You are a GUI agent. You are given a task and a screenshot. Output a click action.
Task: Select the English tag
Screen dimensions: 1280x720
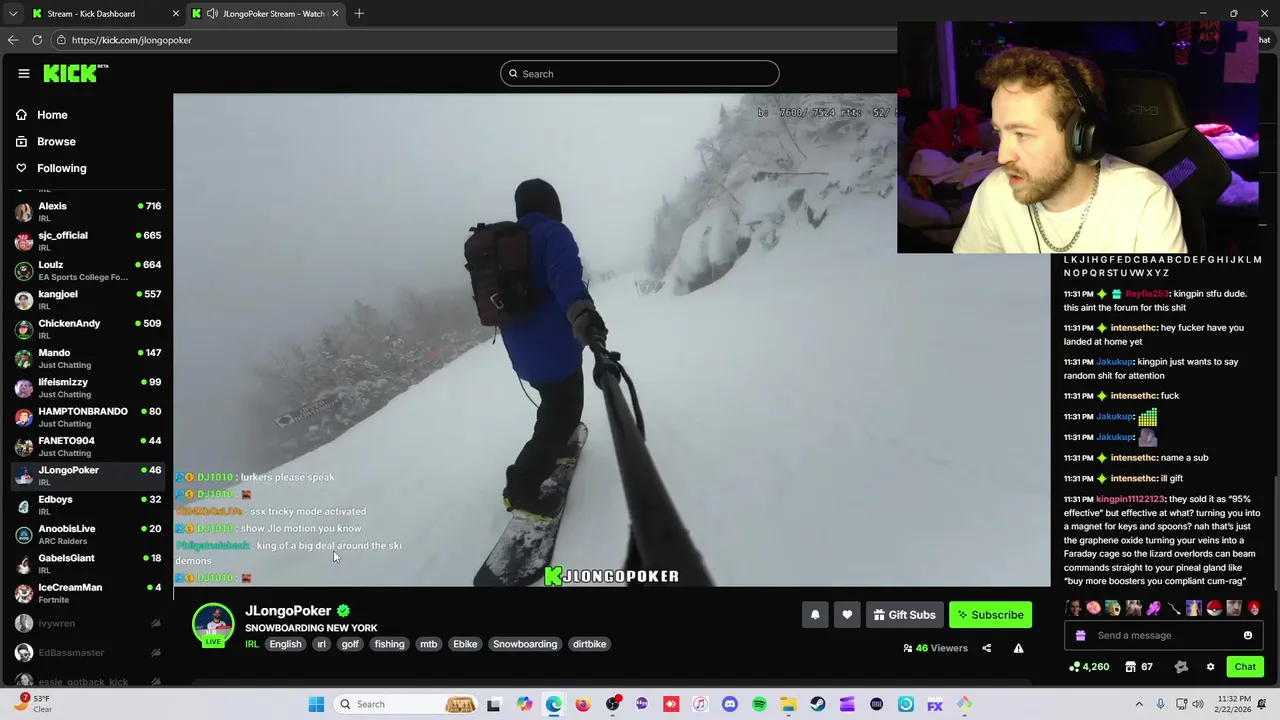(285, 644)
